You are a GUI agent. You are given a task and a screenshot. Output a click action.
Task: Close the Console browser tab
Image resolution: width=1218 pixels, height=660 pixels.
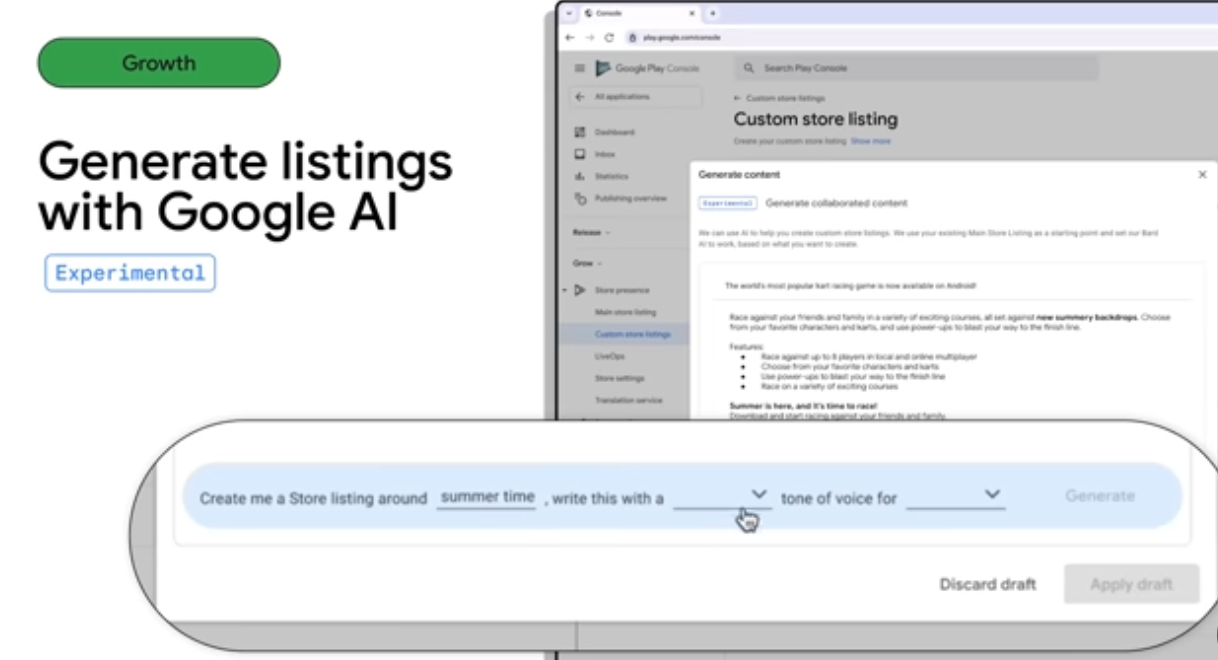coord(692,13)
